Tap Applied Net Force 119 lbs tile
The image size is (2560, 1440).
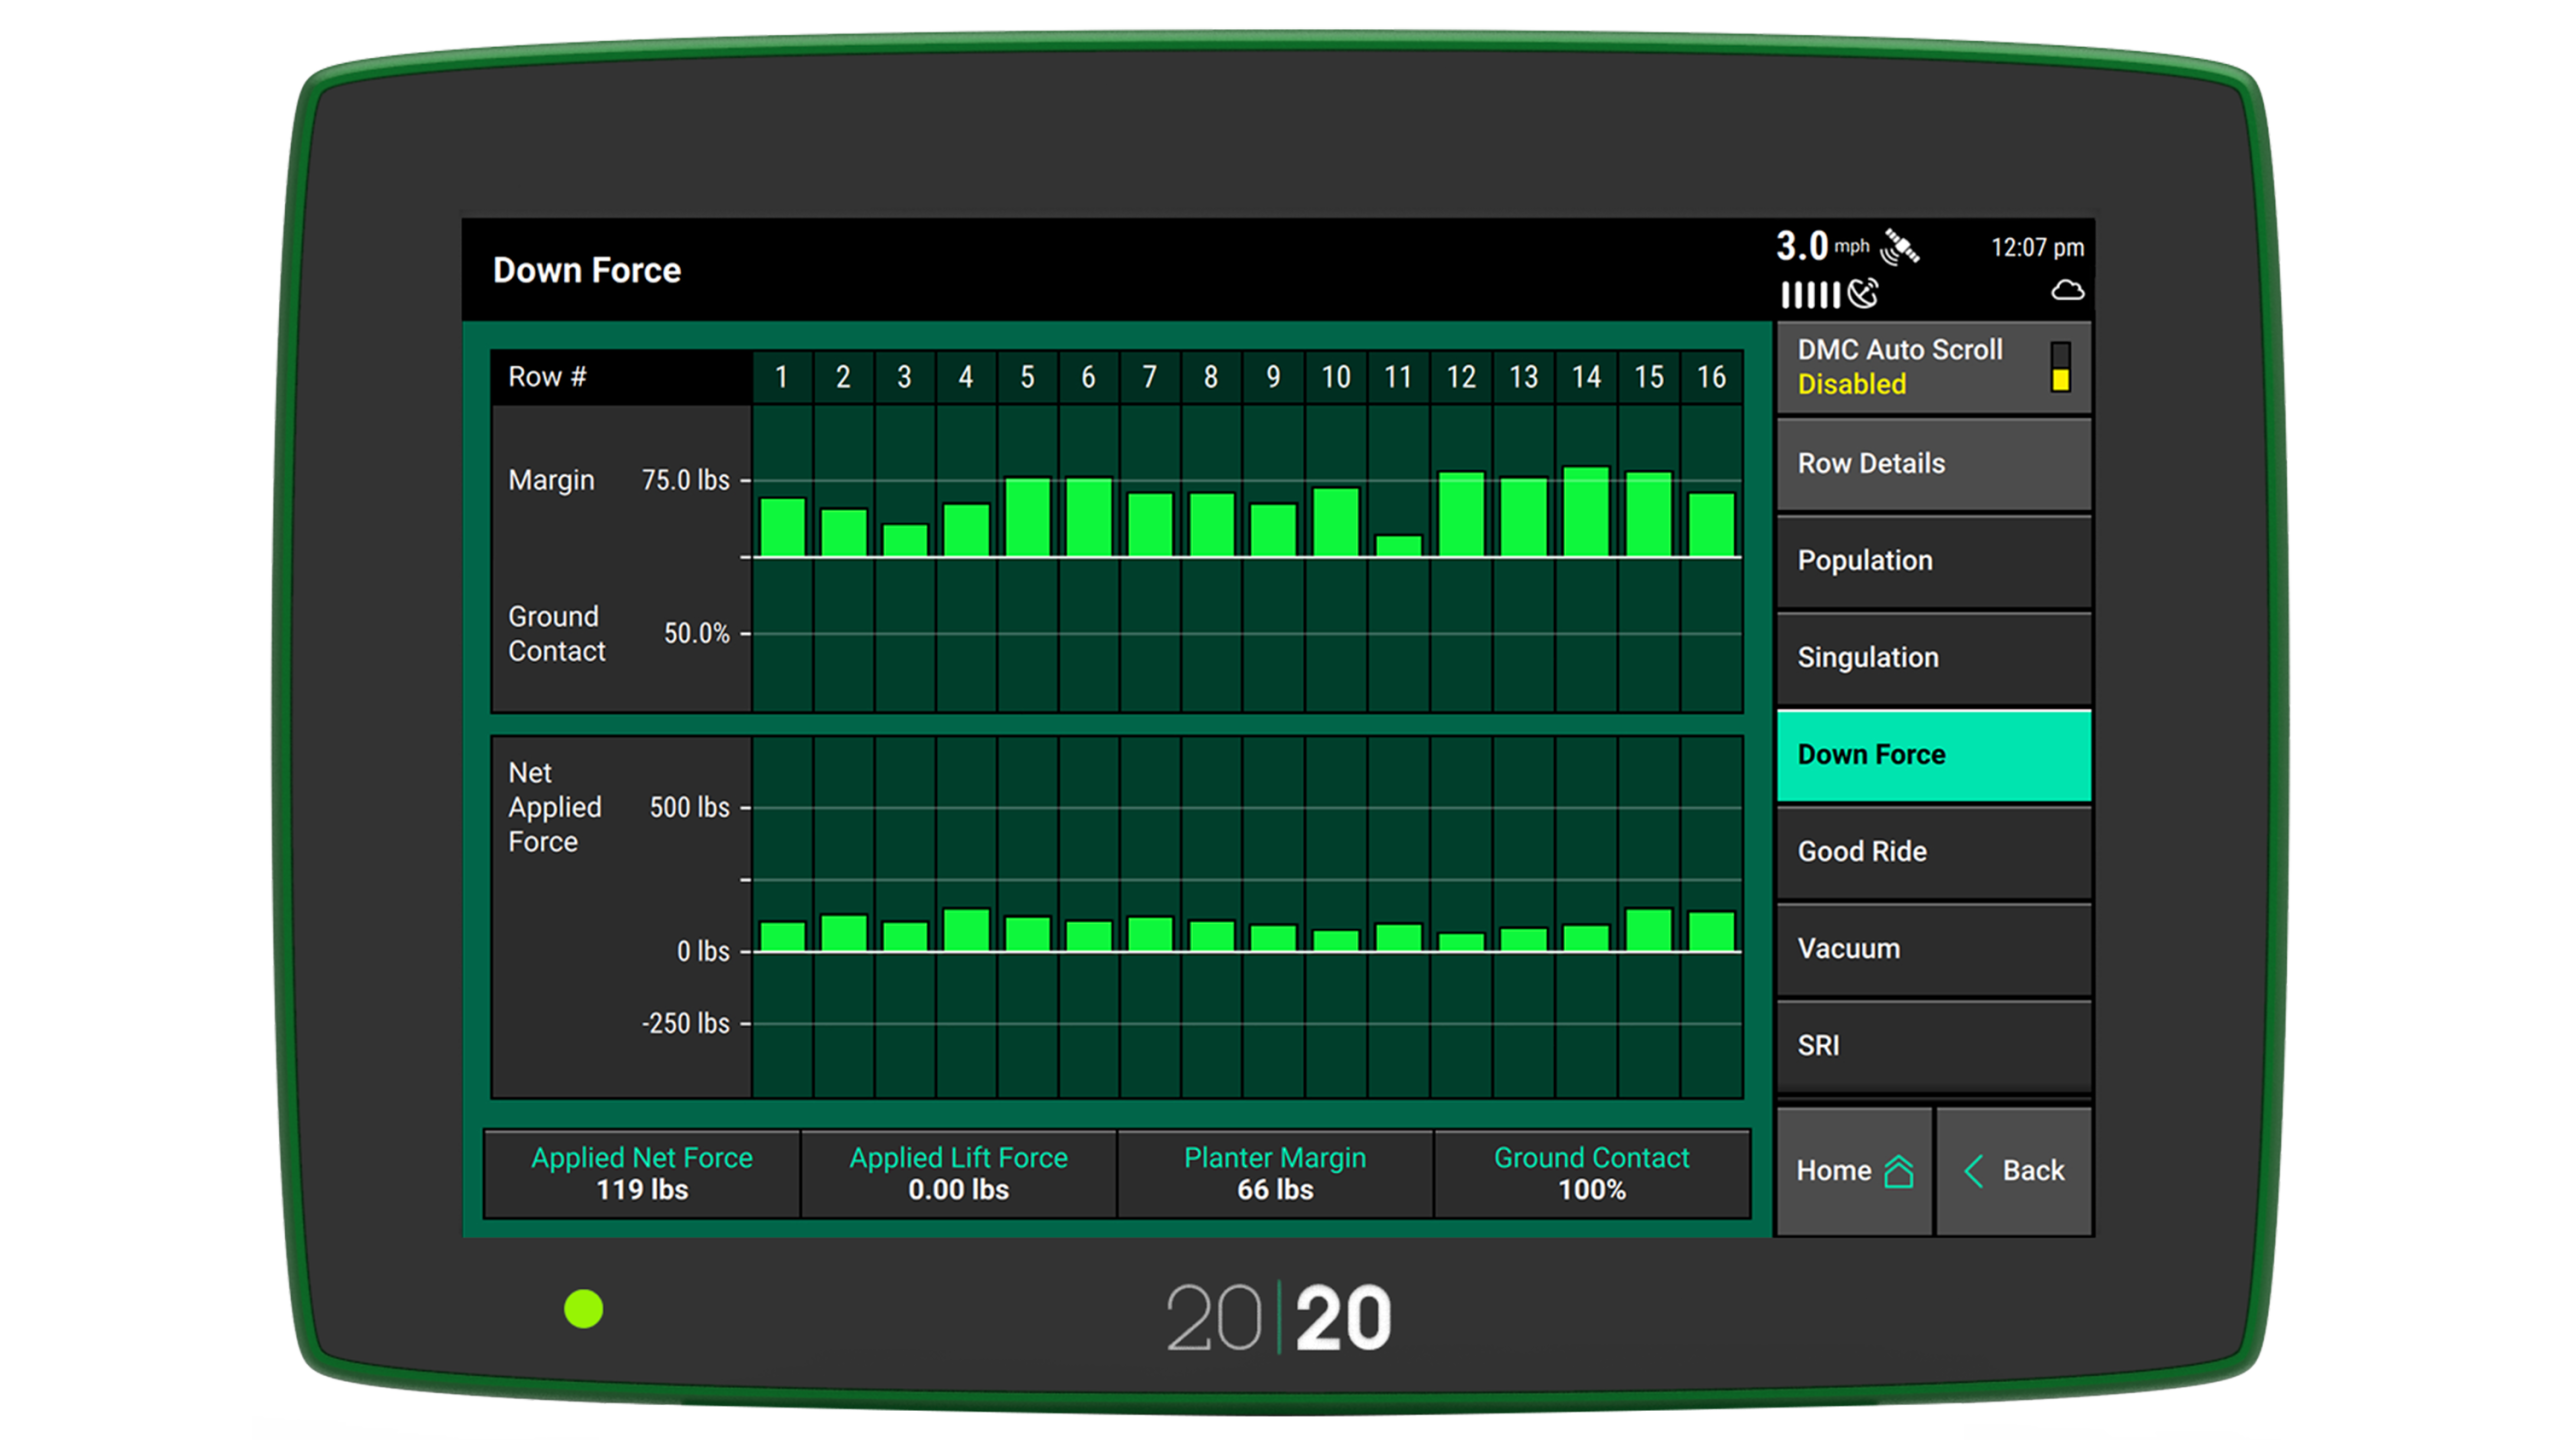coord(642,1174)
